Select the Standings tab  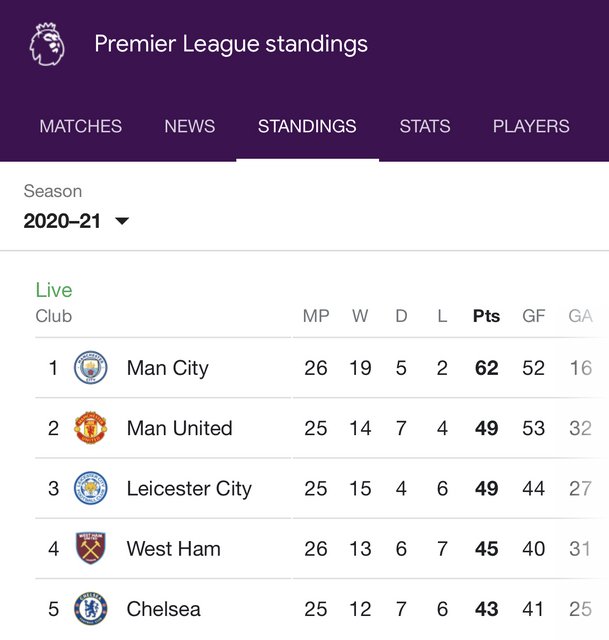pos(307,127)
